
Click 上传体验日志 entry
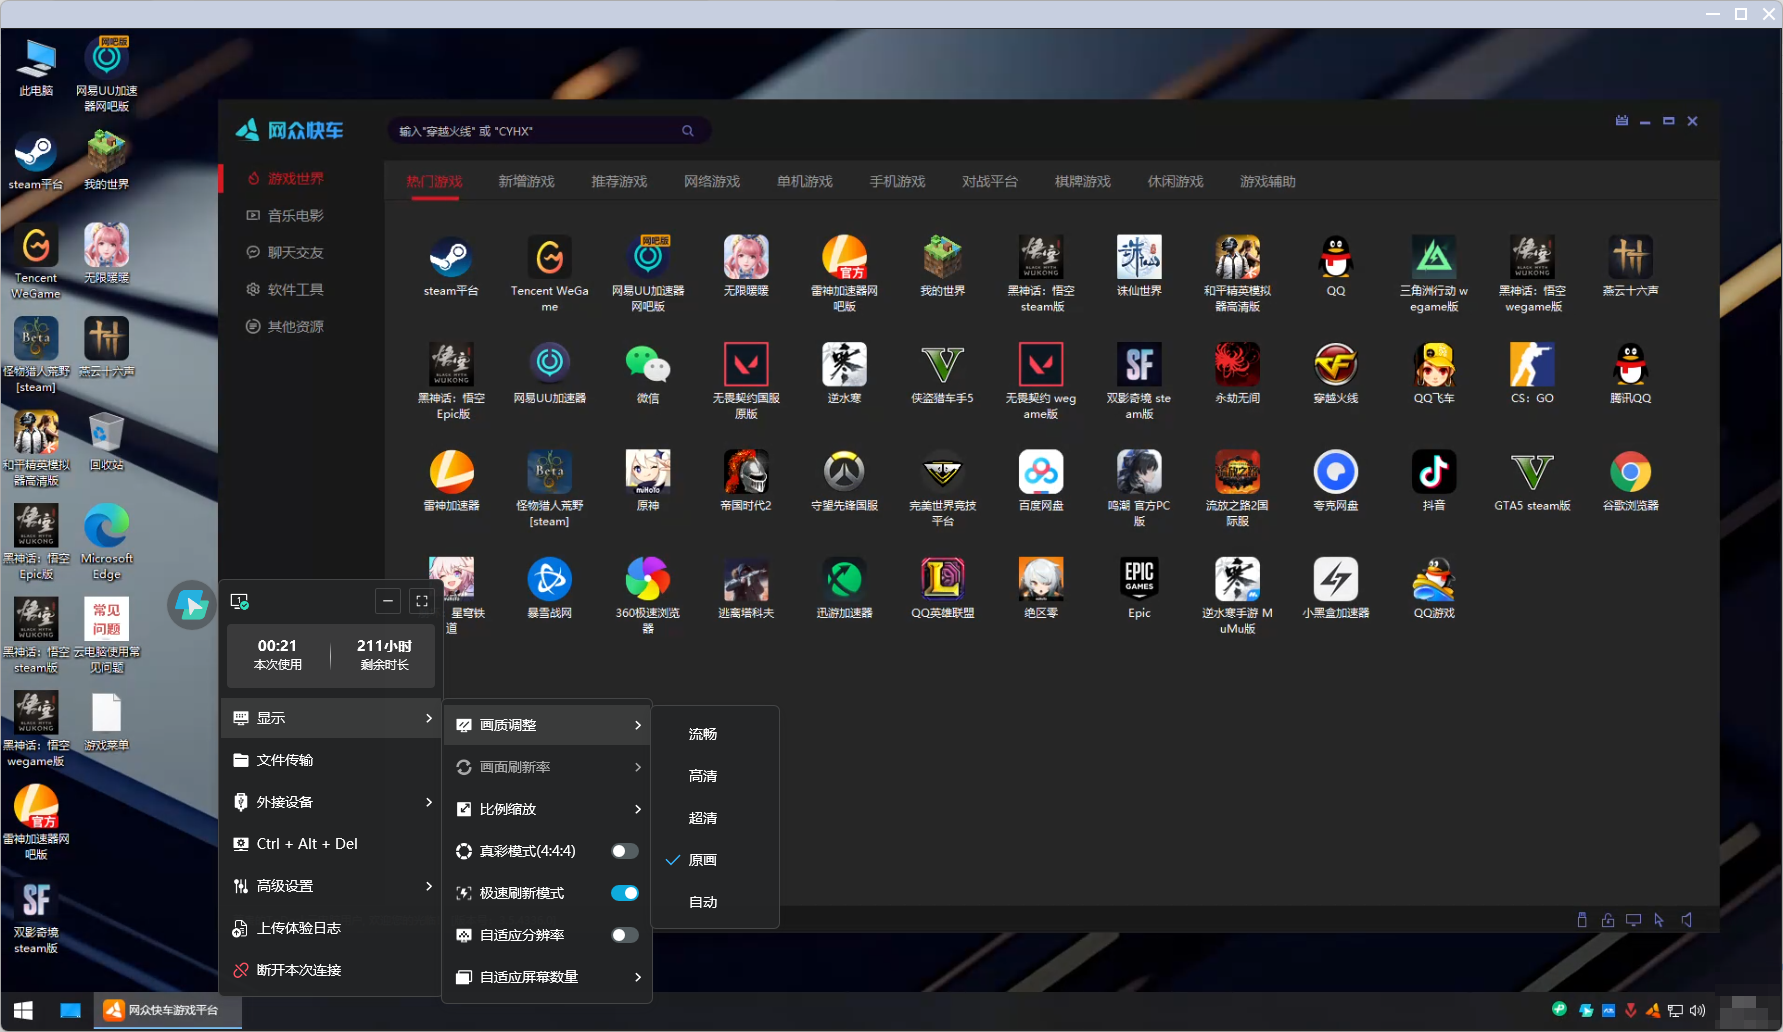click(x=331, y=928)
